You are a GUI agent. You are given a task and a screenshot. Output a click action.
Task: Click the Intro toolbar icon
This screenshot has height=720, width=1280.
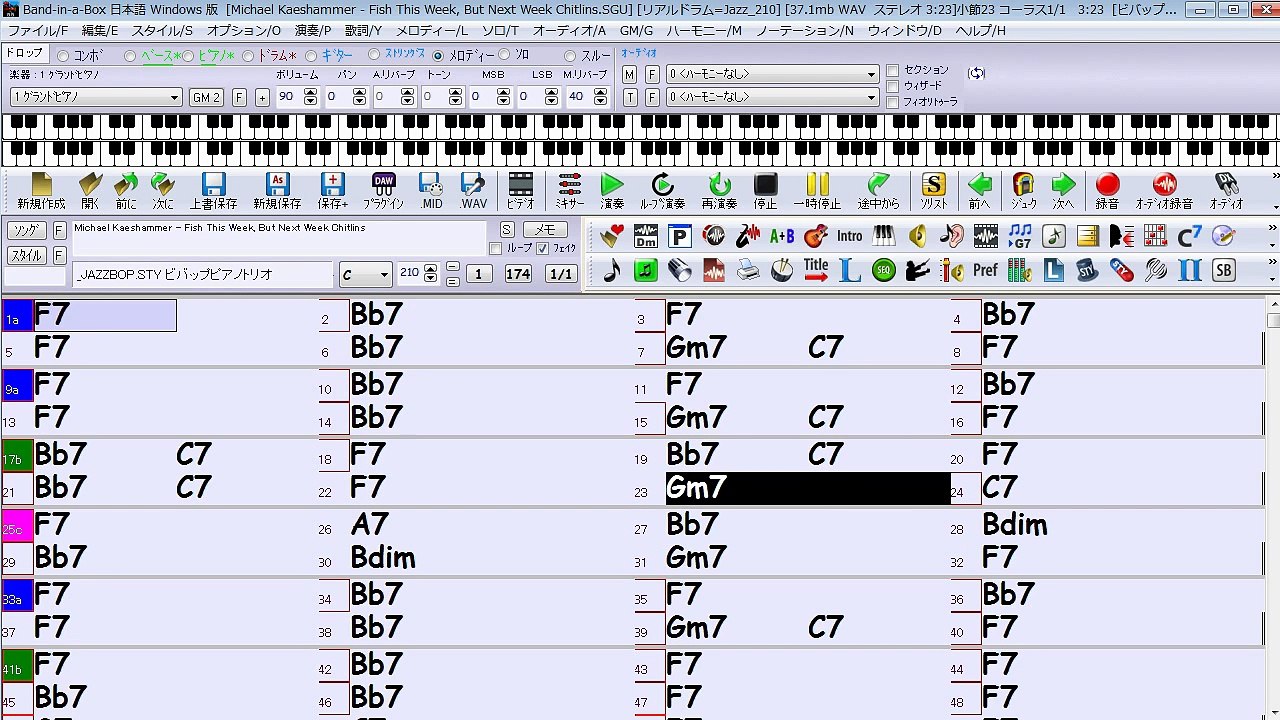(x=850, y=236)
